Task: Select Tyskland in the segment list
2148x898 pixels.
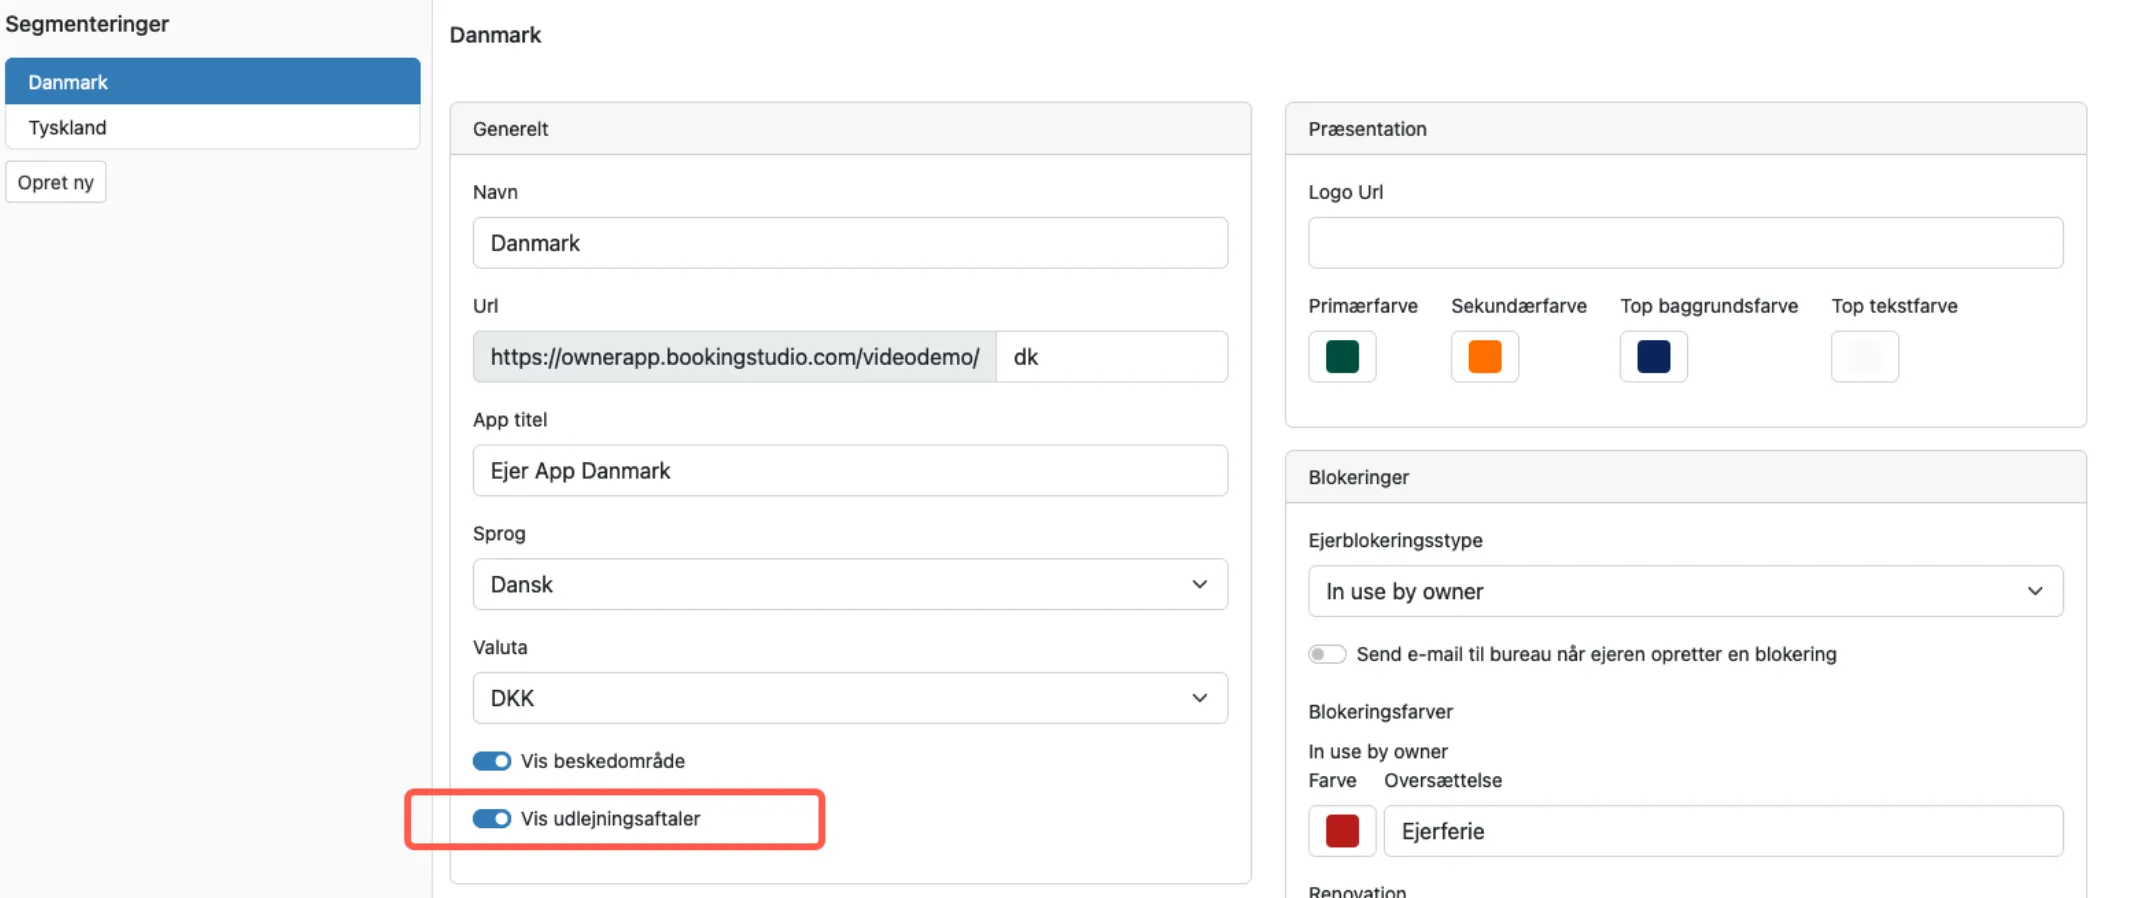Action: 212,128
